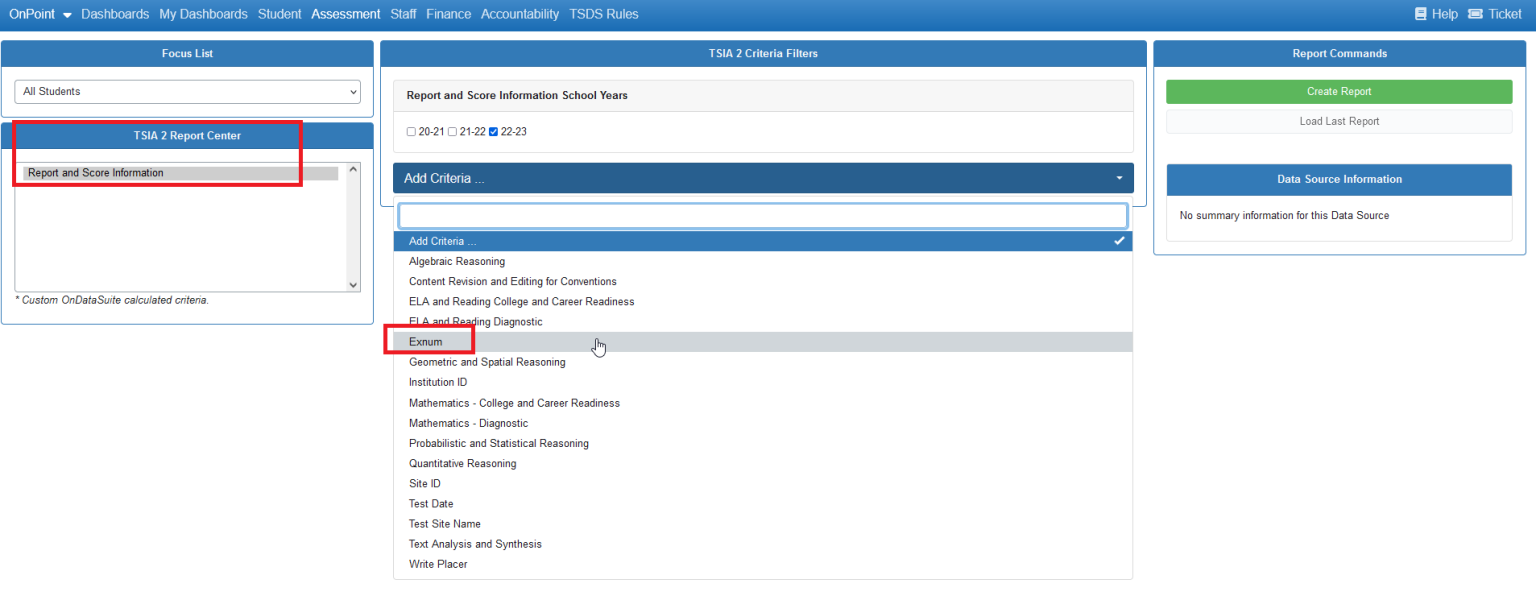Open the Accountability menu
This screenshot has width=1536, height=596.
coord(520,13)
